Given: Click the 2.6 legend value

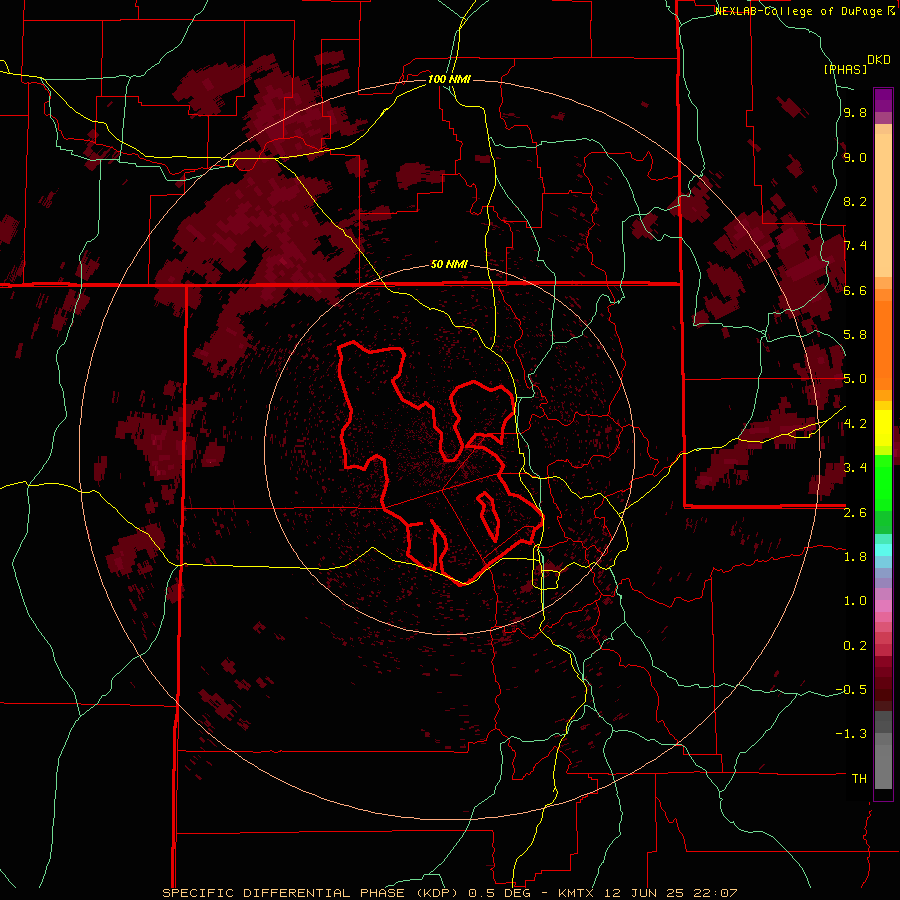Looking at the screenshot, I should point(855,513).
